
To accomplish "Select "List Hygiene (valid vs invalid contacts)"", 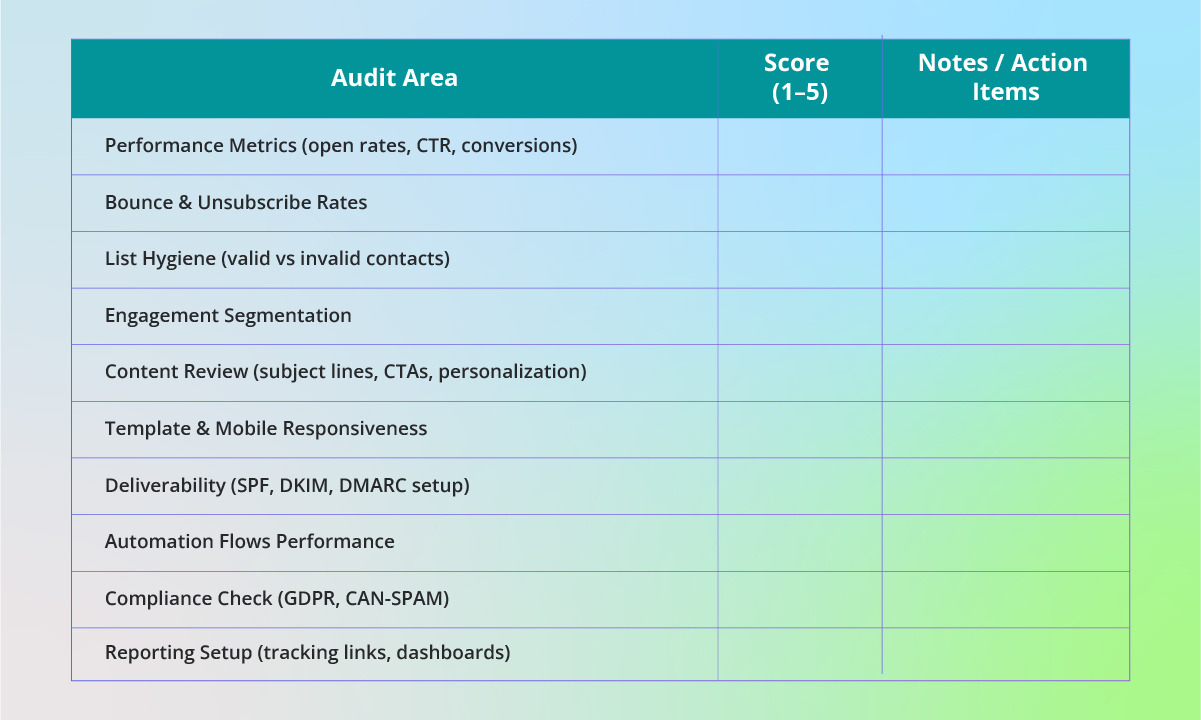I will pos(277,259).
